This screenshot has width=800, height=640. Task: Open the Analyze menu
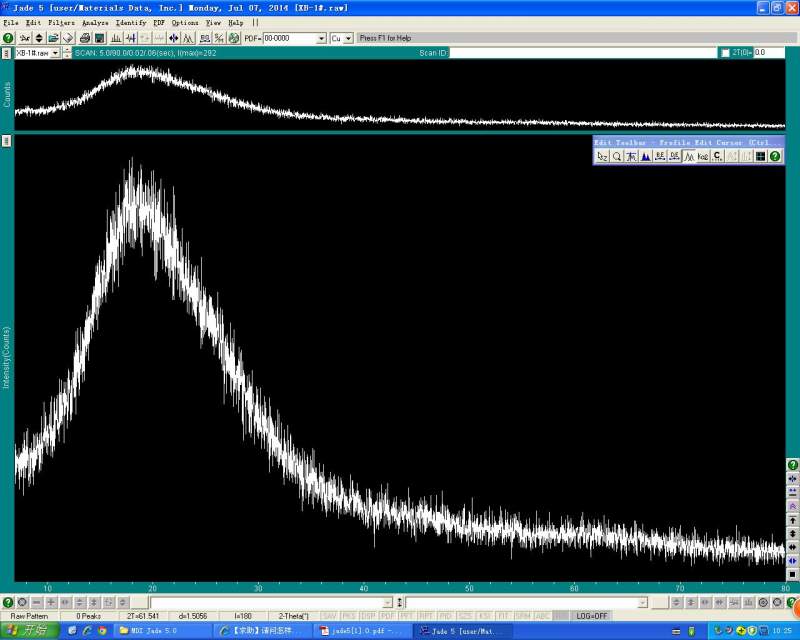click(96, 22)
